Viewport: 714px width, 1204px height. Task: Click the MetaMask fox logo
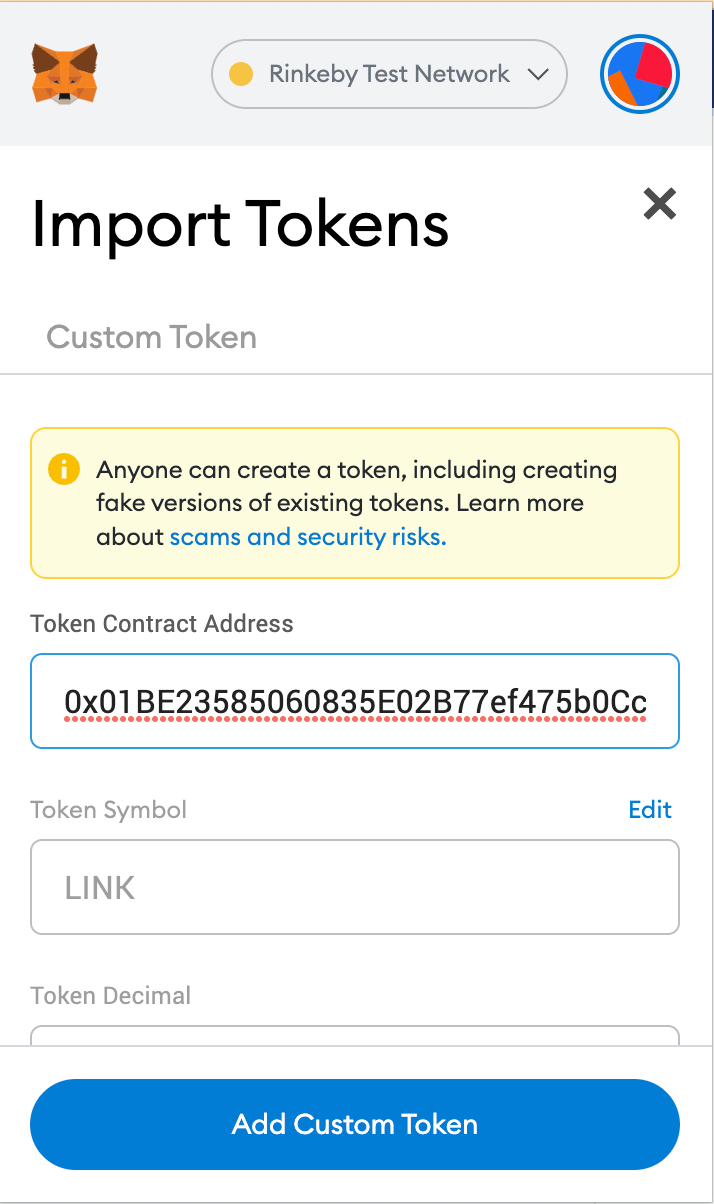tap(65, 73)
